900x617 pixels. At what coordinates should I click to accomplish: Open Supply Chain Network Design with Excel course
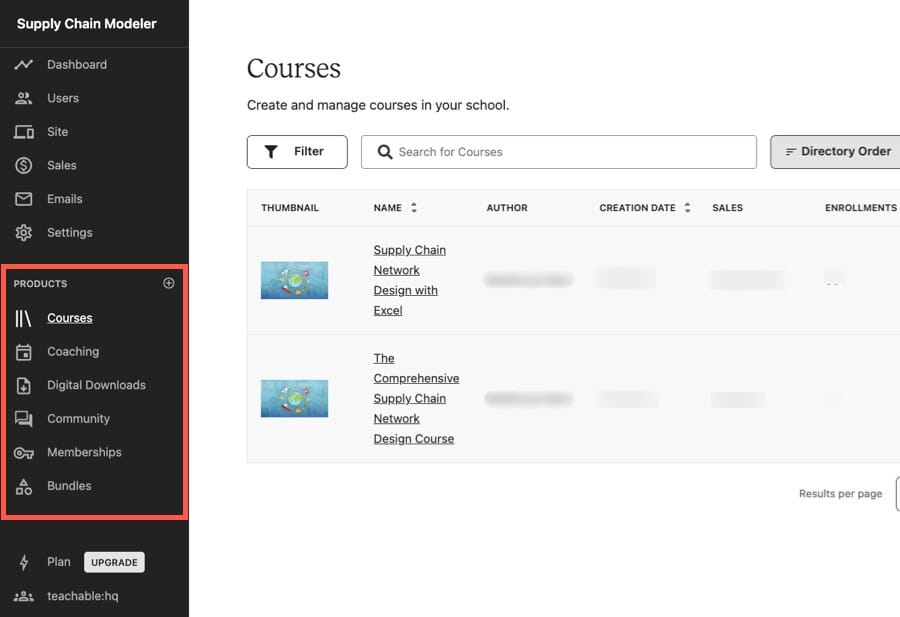tap(409, 280)
